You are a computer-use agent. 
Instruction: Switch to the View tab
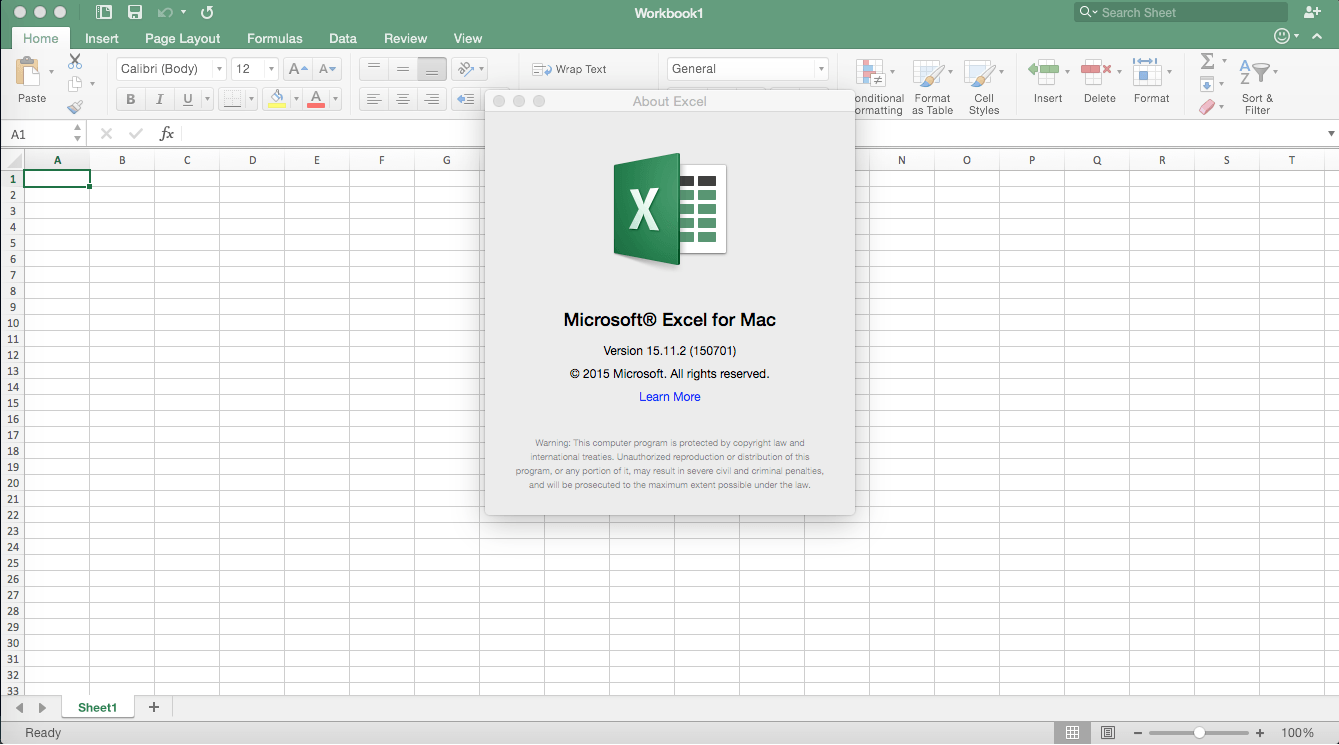pyautogui.click(x=468, y=39)
